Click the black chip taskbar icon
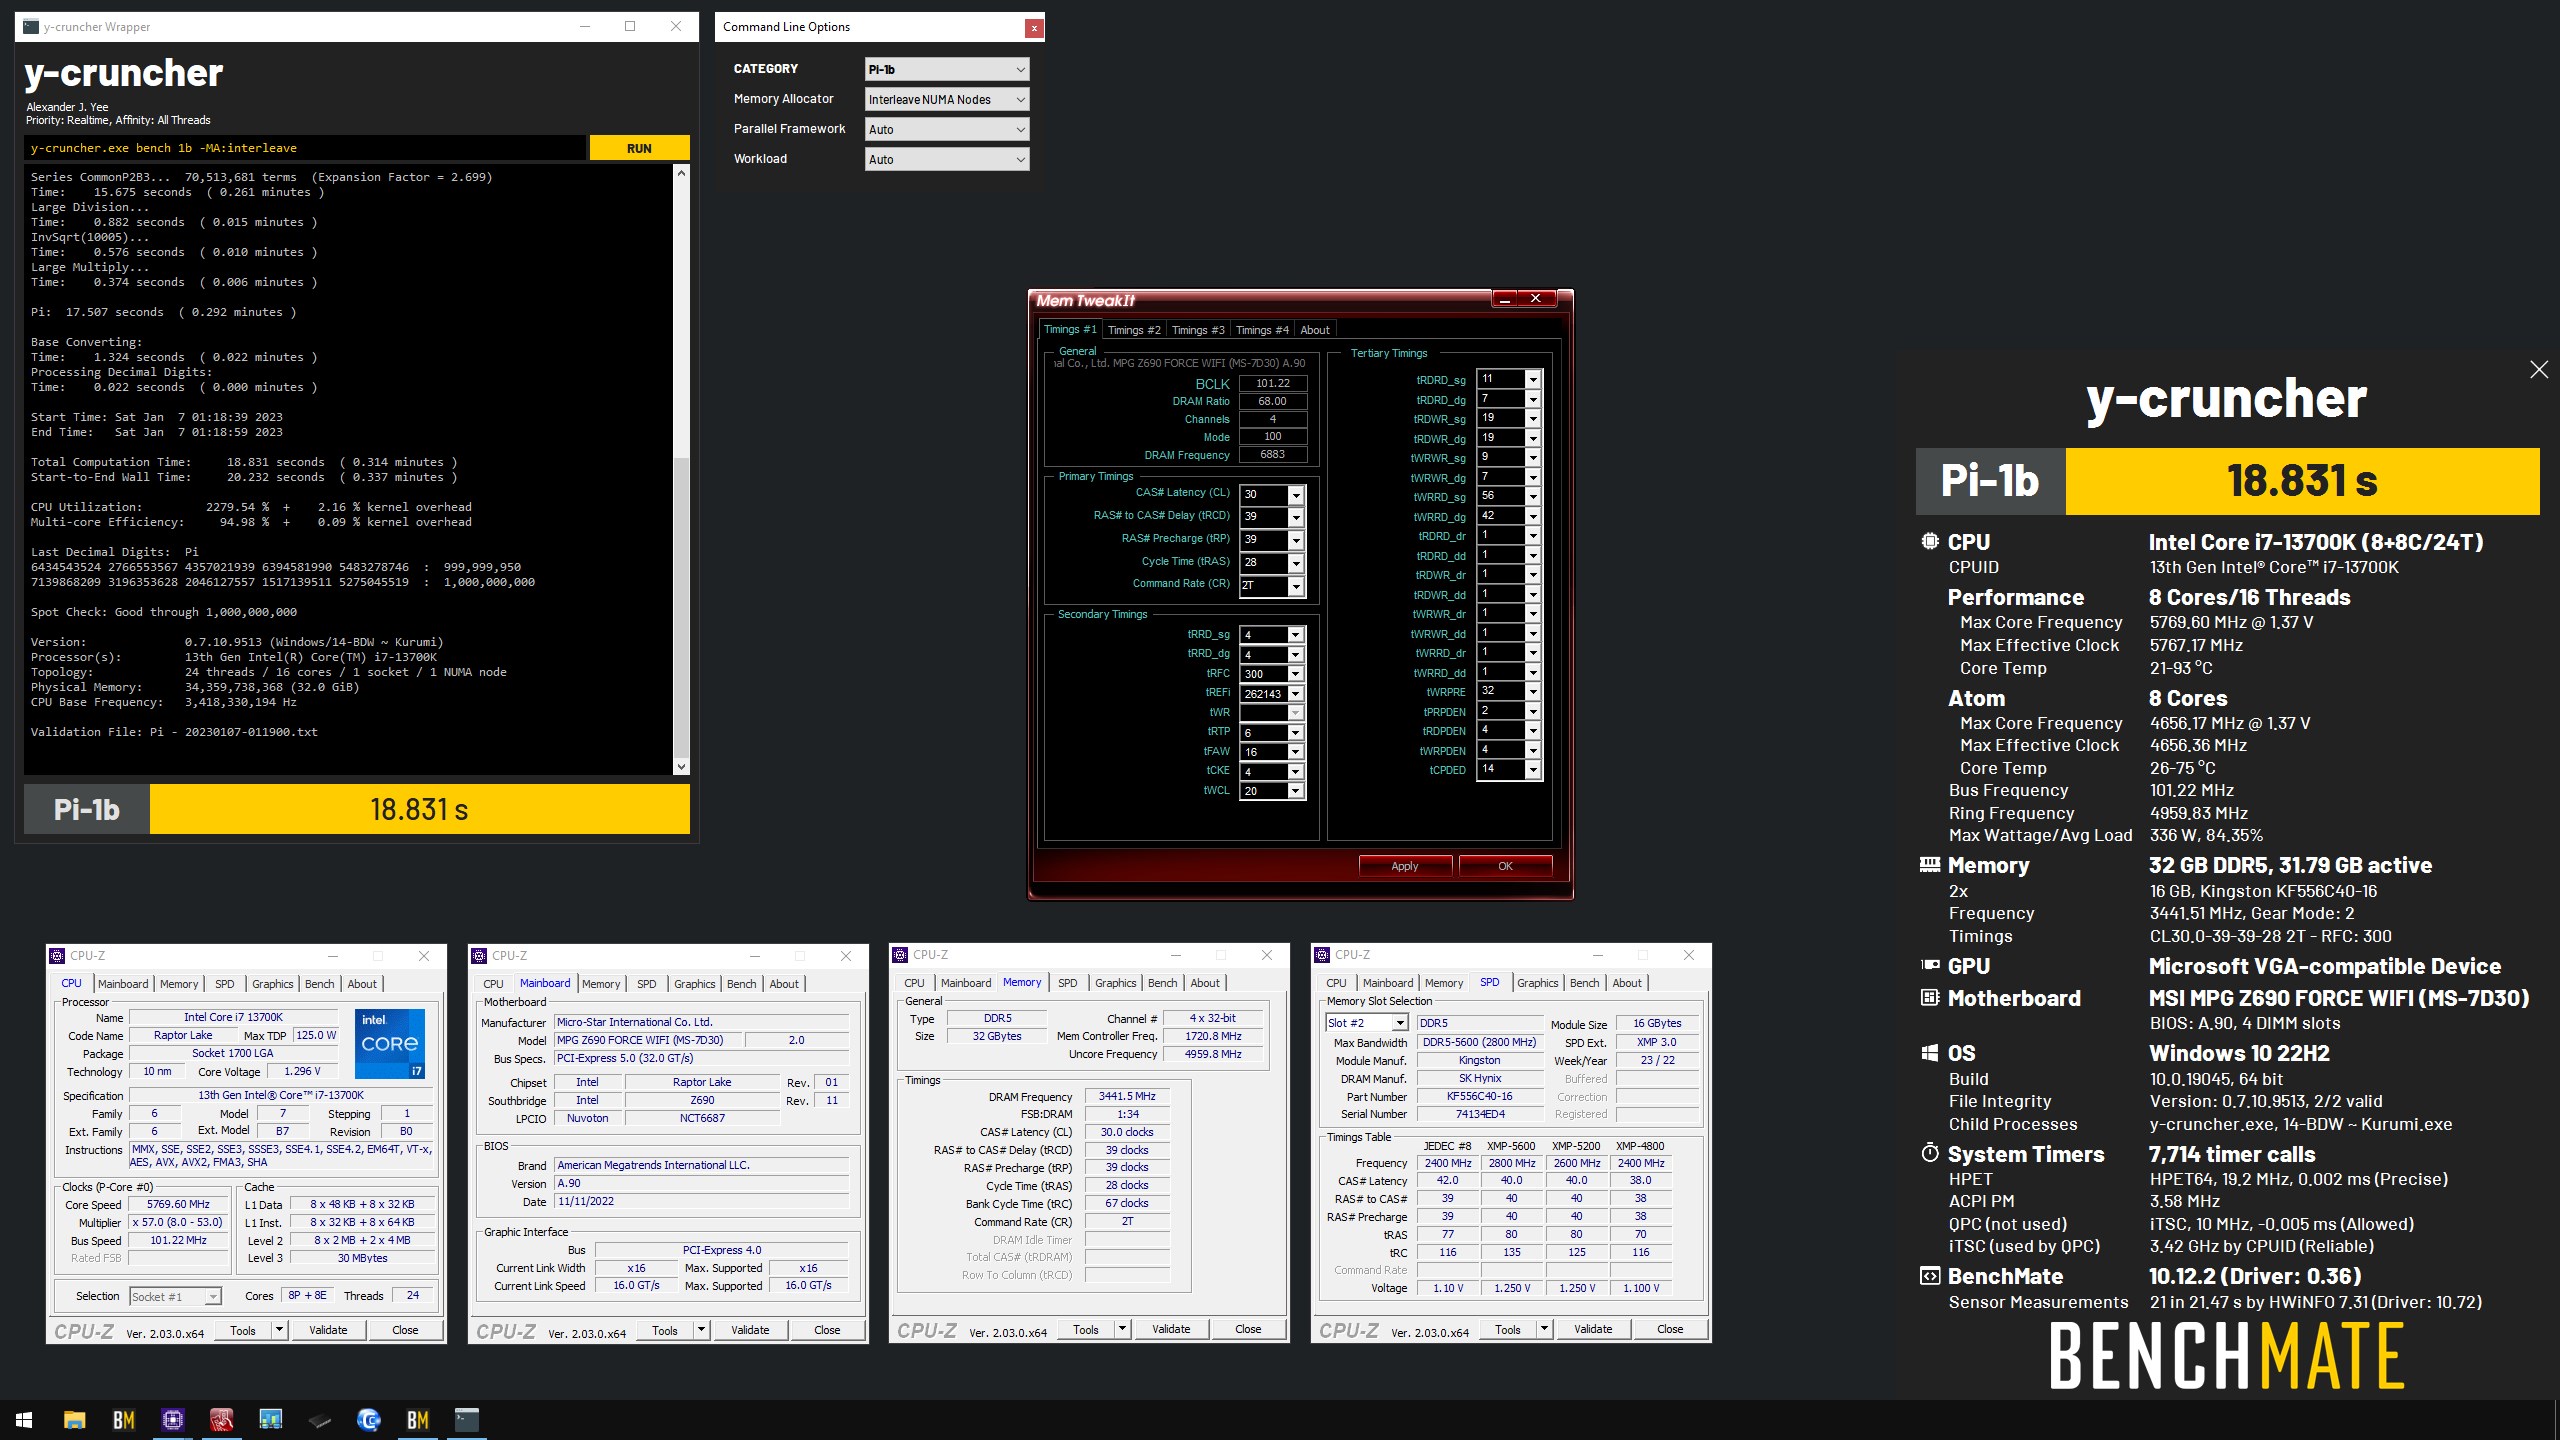Image resolution: width=2560 pixels, height=1440 pixels. (319, 1420)
